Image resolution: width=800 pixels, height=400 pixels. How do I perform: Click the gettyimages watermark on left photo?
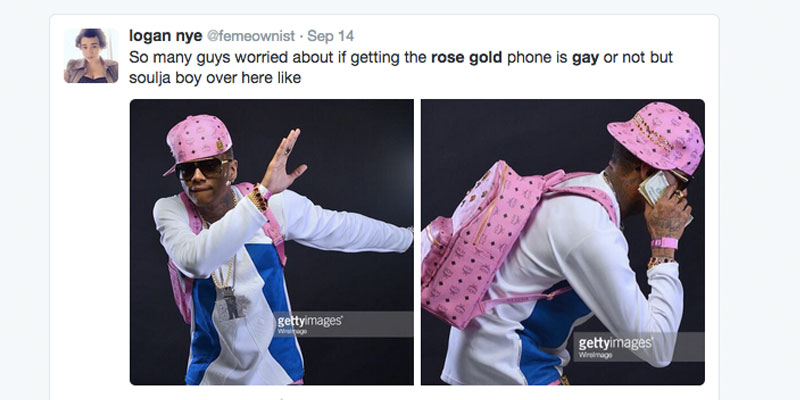tap(309, 321)
